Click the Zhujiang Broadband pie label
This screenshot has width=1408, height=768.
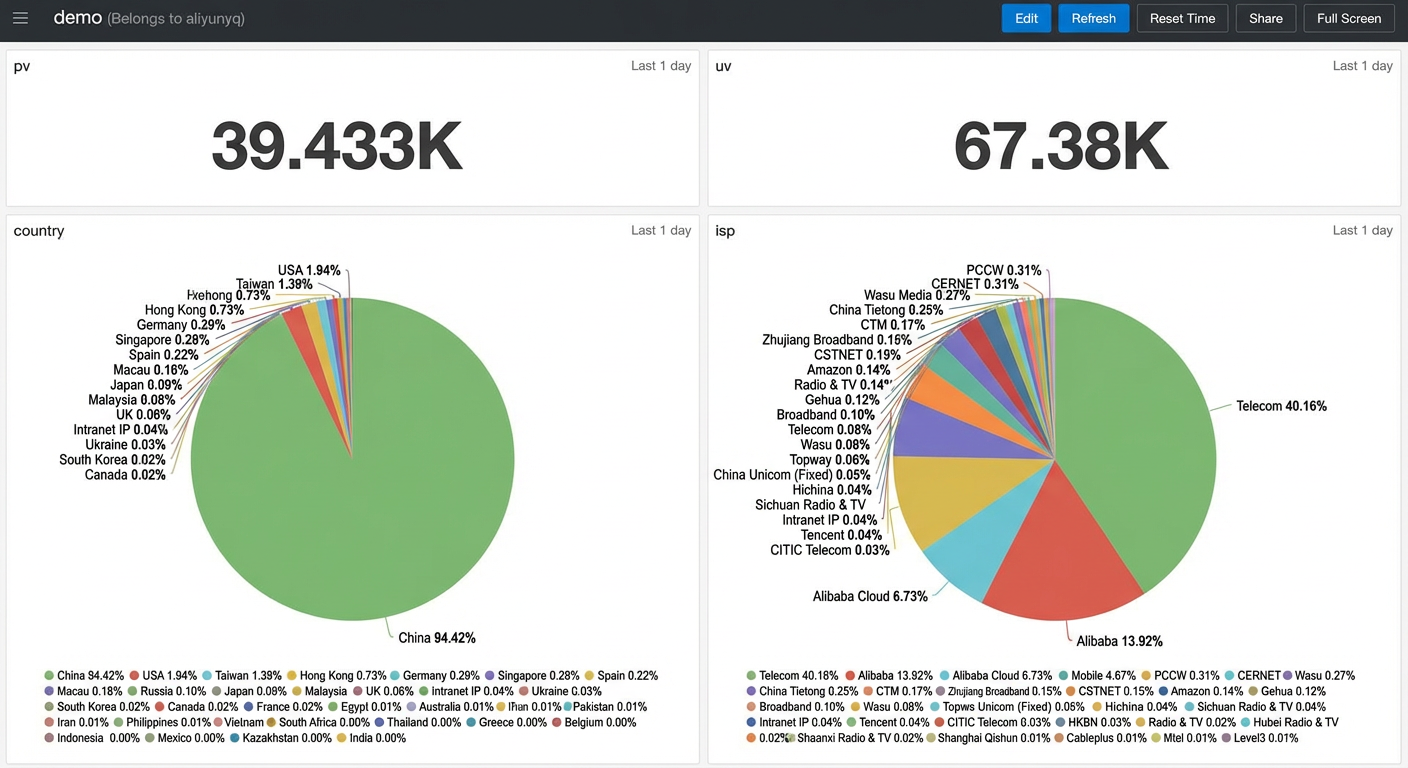837,340
